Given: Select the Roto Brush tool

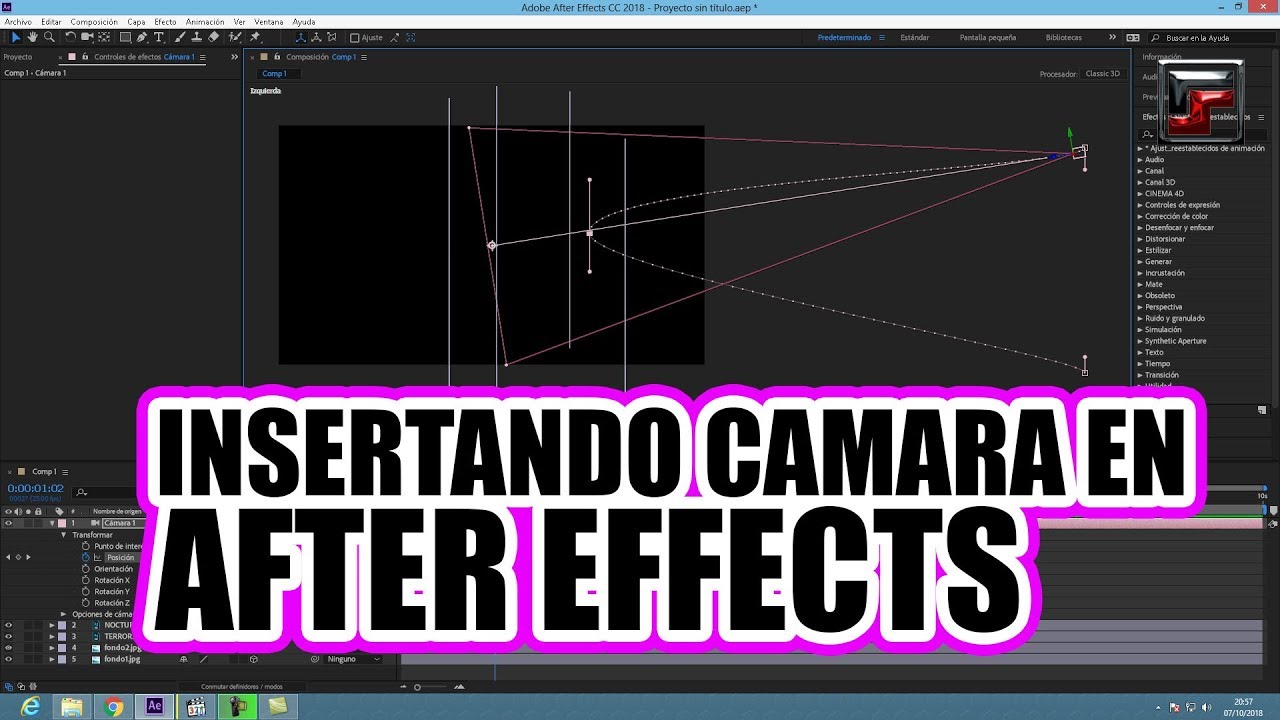Looking at the screenshot, I should (x=235, y=37).
